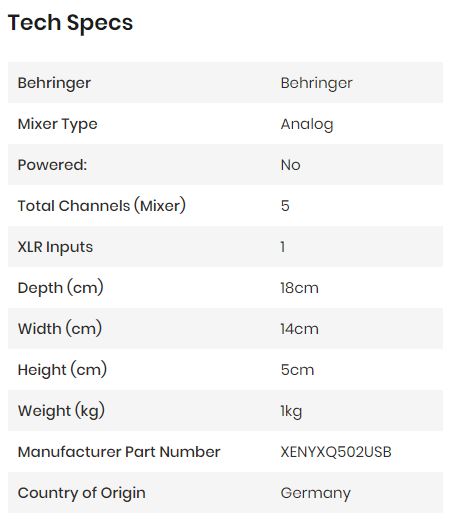Screen dimensions: 453x523
Task: Select the 18cm depth value
Action: 300,288
